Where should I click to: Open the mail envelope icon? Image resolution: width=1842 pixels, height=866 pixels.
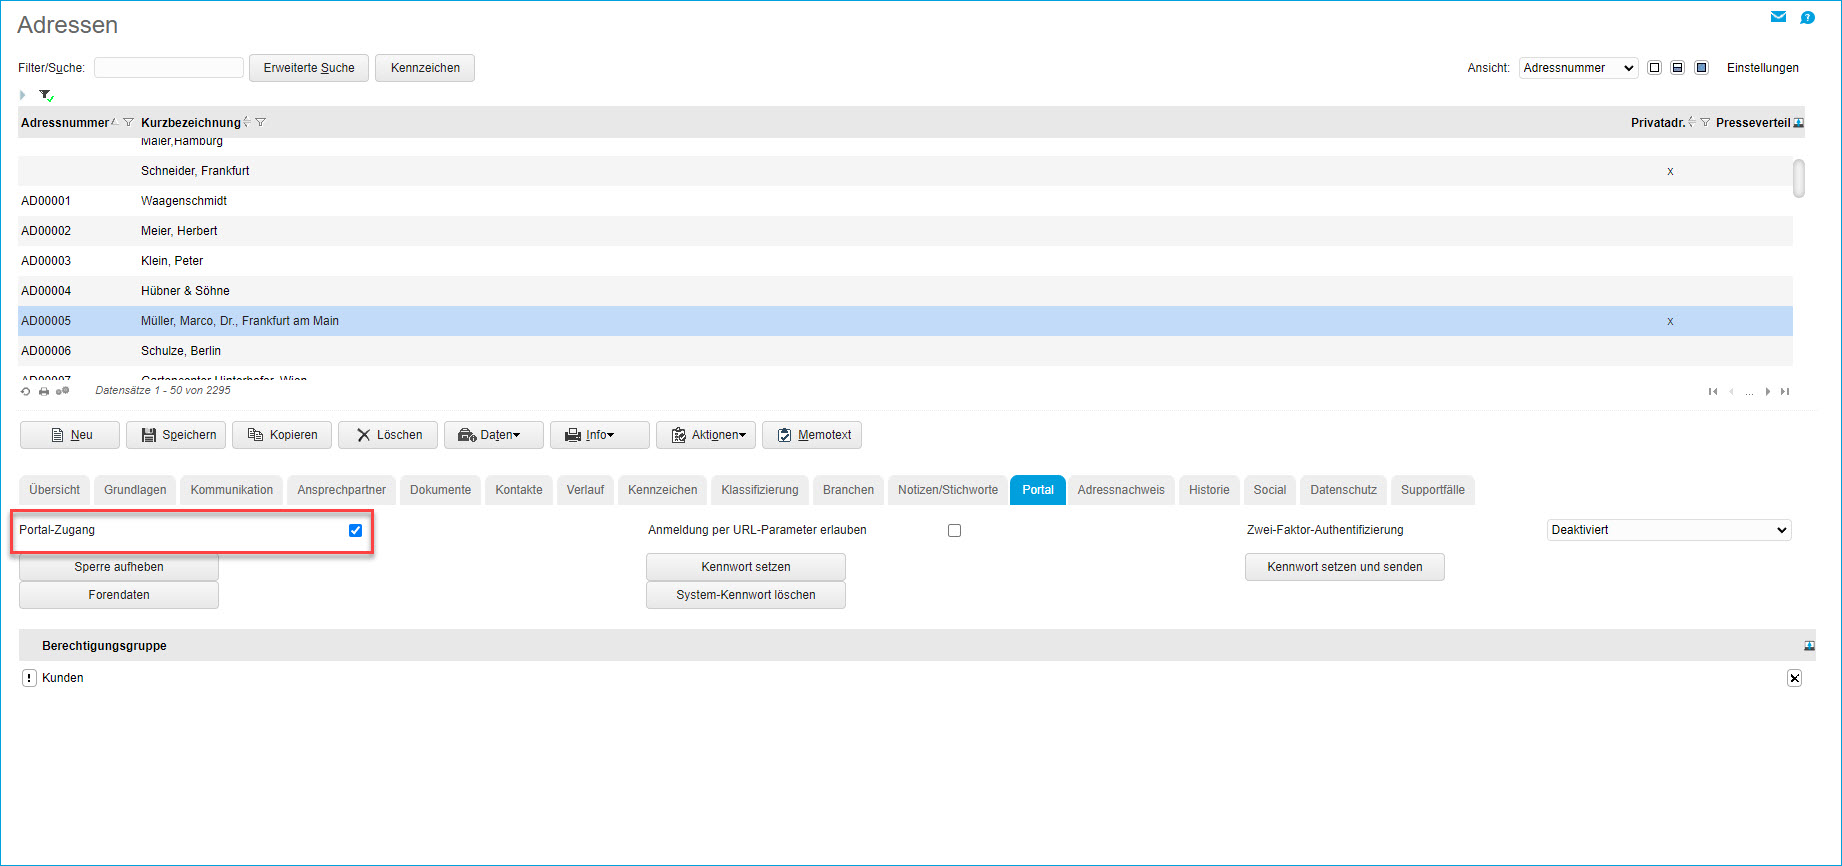(1778, 16)
